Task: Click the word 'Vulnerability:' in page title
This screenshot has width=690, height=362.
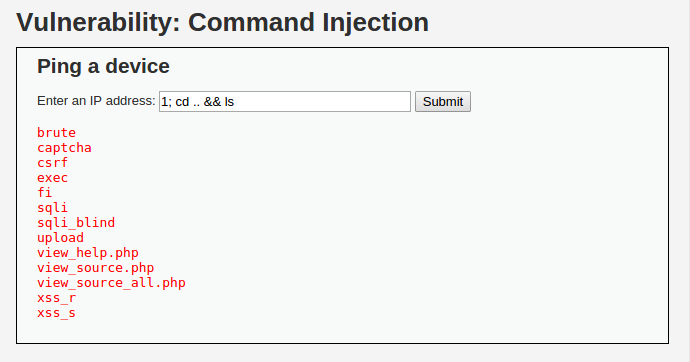Action: (x=99, y=23)
